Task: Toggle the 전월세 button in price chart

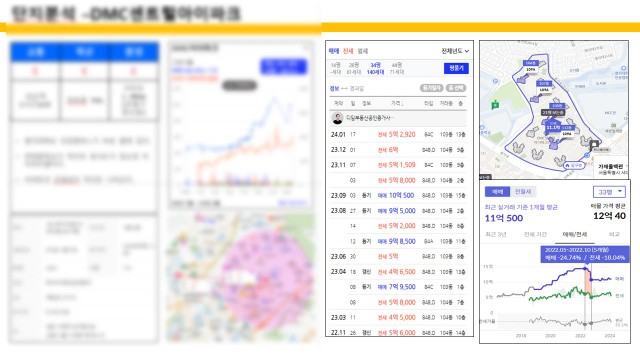Action: click(523, 192)
